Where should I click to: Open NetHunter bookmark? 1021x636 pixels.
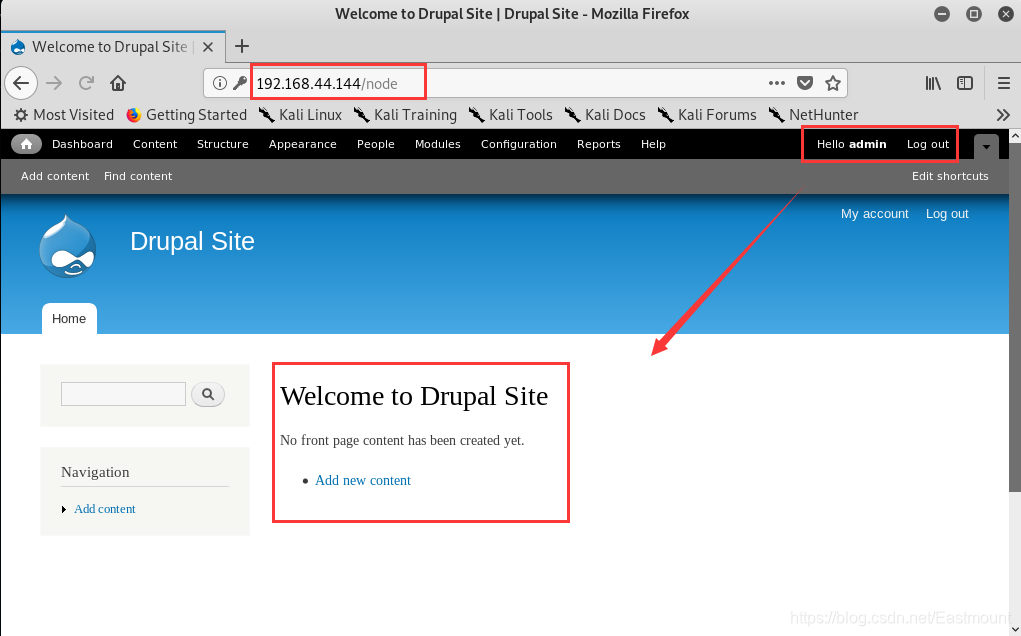point(813,115)
